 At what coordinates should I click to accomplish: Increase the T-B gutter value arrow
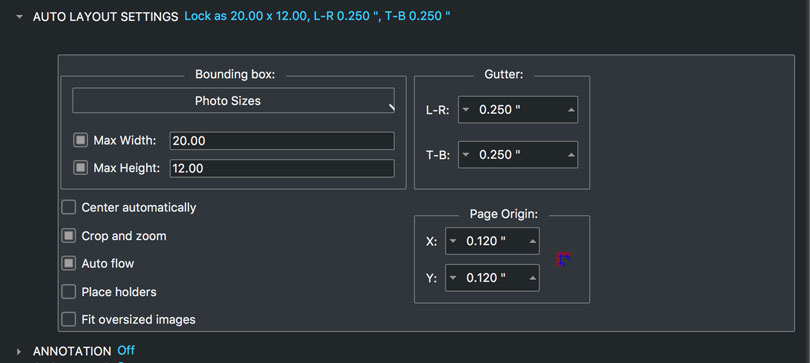click(x=570, y=155)
